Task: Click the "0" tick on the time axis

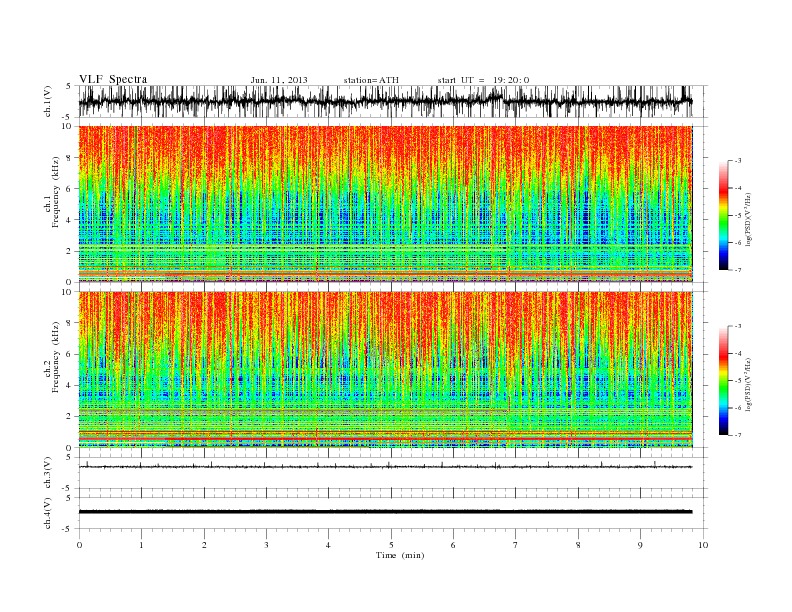Action: click(x=79, y=545)
